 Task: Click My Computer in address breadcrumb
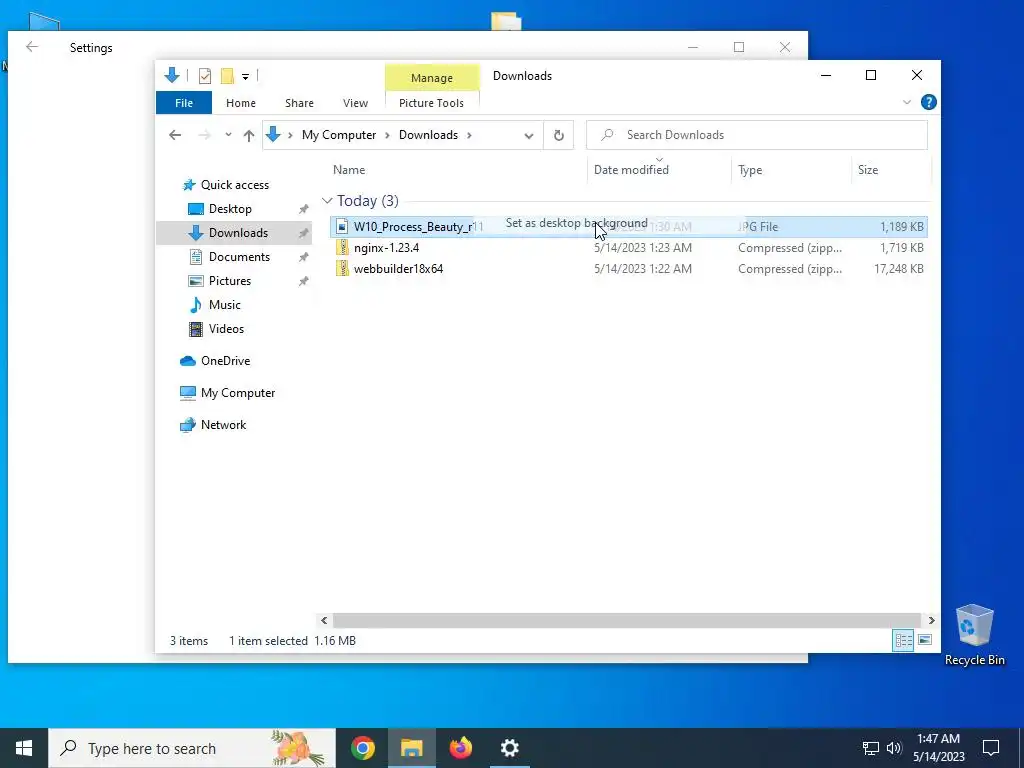coord(339,135)
